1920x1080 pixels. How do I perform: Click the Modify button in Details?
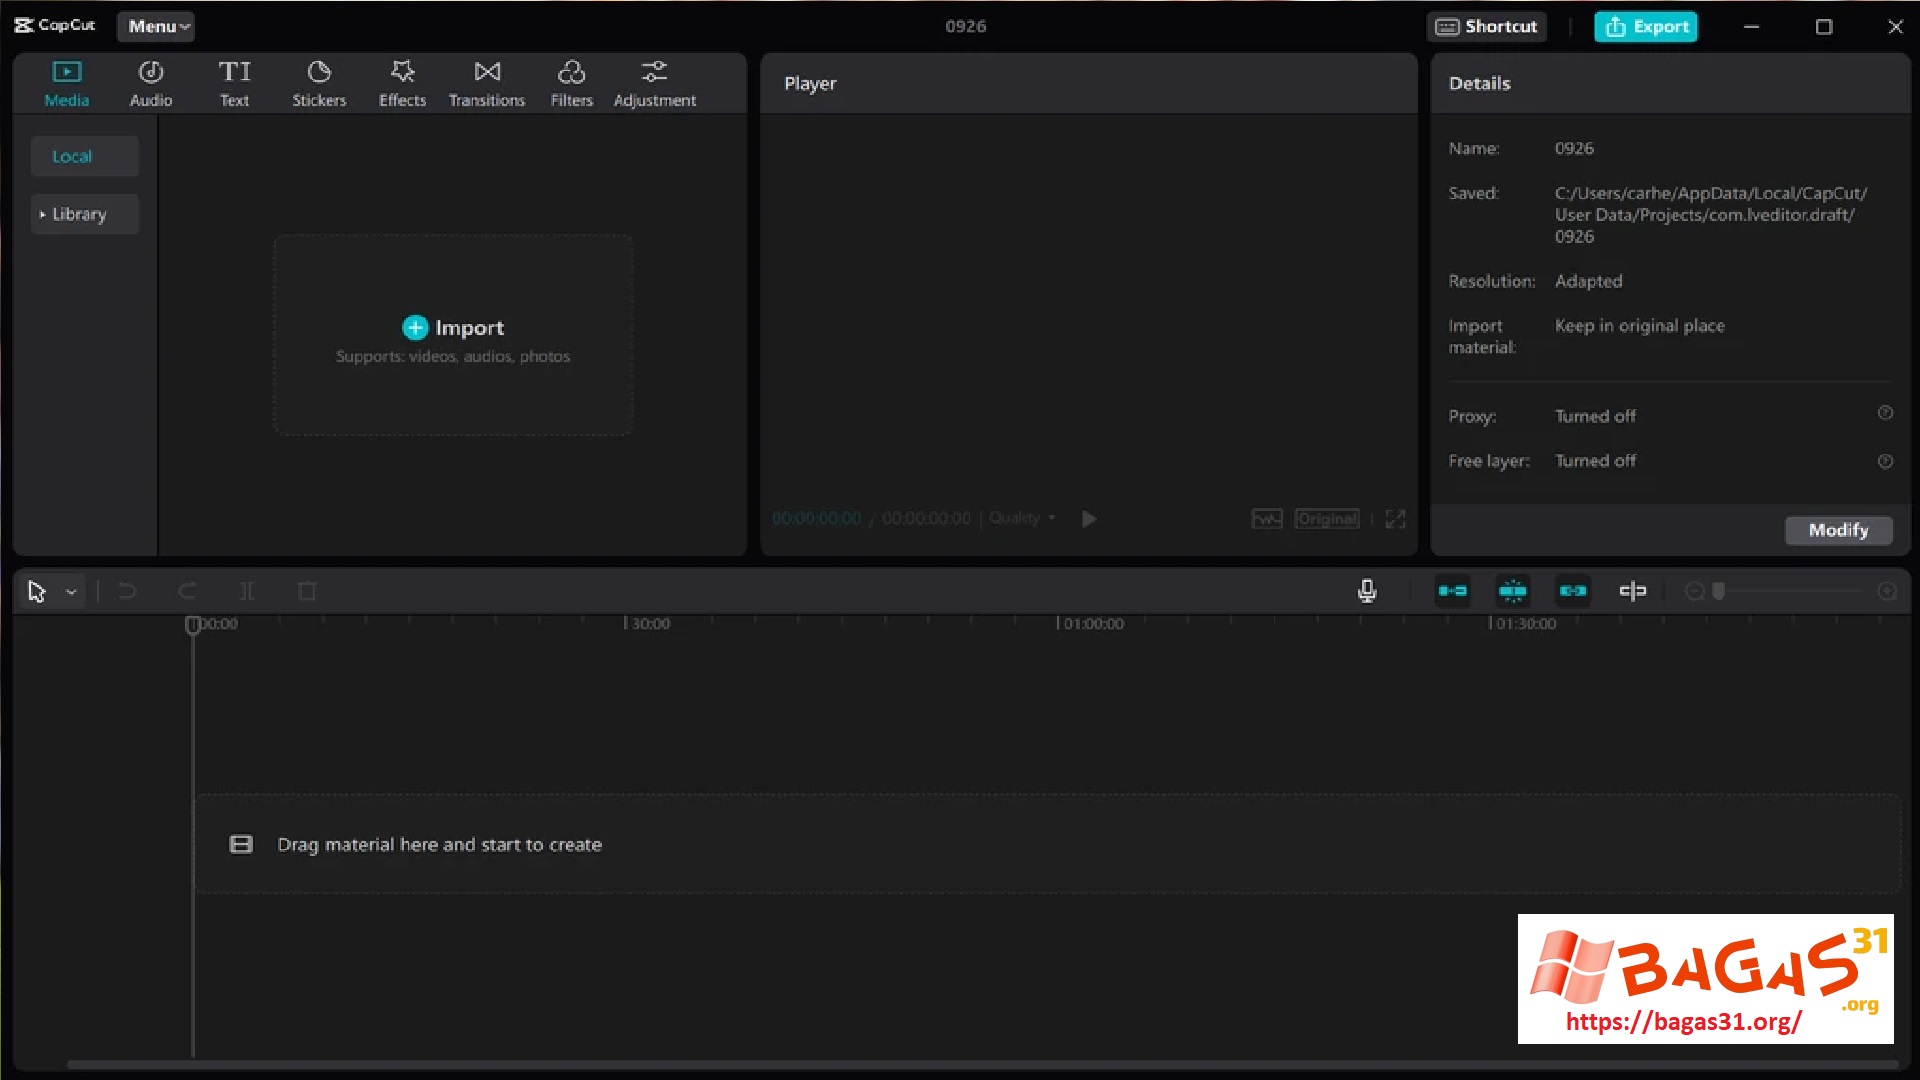pos(1838,530)
